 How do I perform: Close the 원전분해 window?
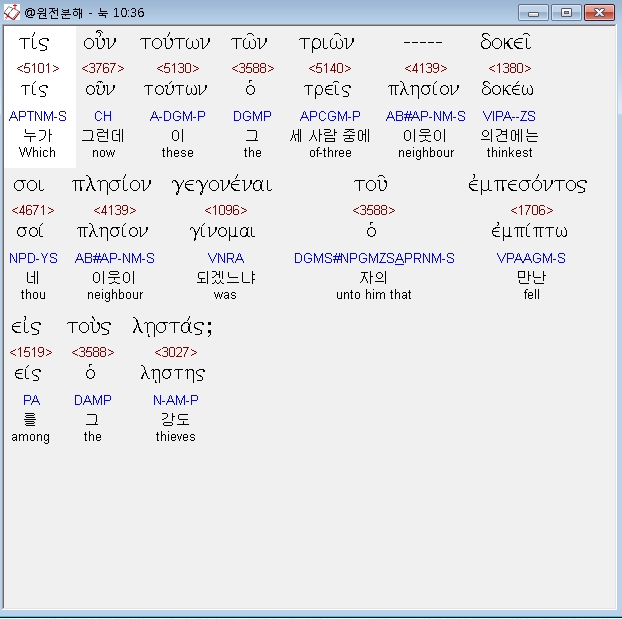(x=599, y=13)
